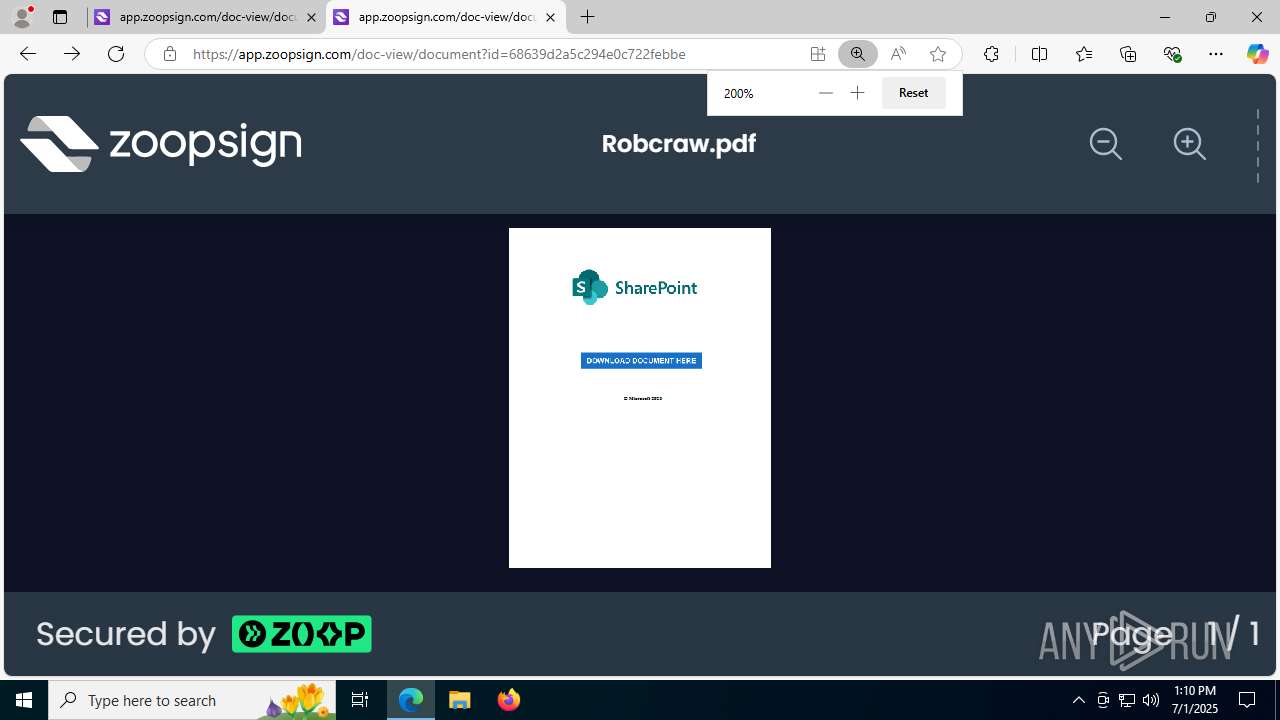The width and height of the screenshot is (1280, 720).
Task: Open a new browser tab
Action: (588, 17)
